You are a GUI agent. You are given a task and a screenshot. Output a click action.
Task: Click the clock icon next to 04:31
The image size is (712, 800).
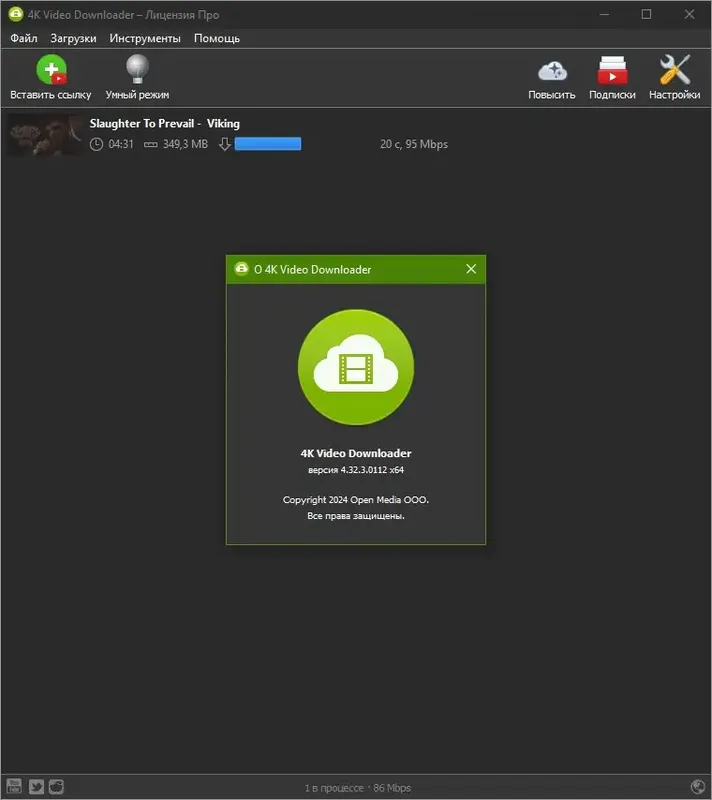click(96, 144)
